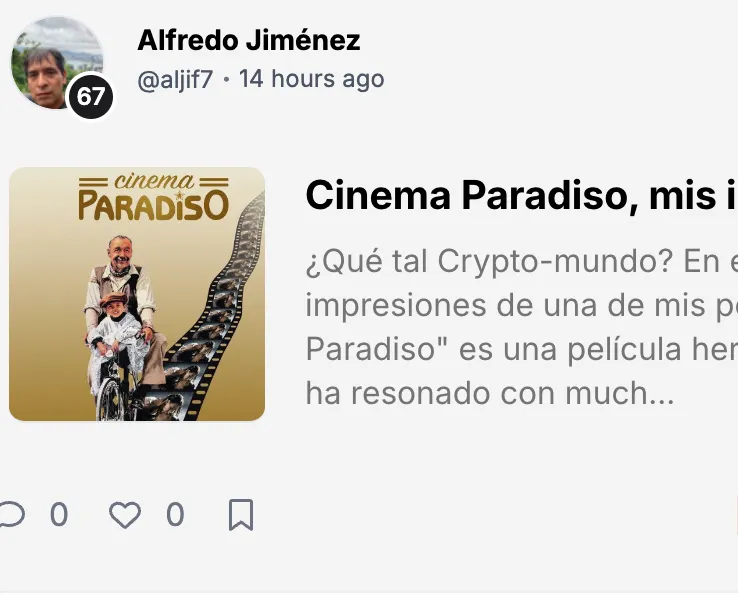Open Alfredo Jiménez's profile avatar
The image size is (738, 600).
point(57,63)
